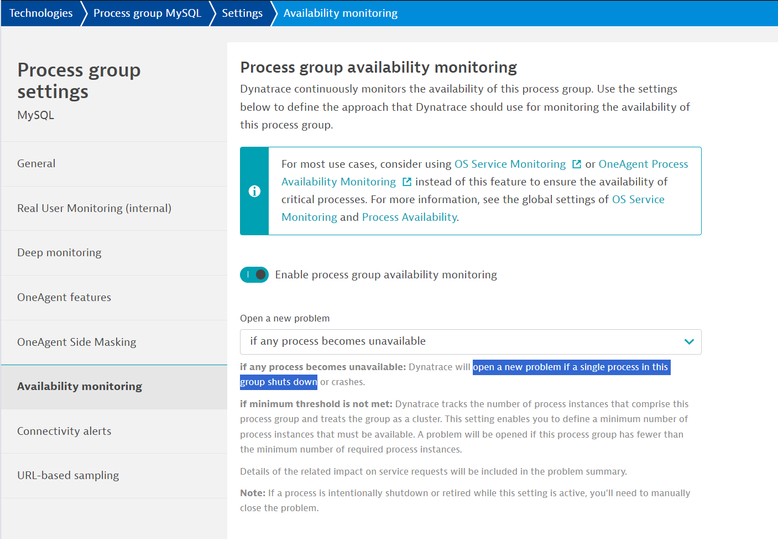Open Process group MySQL breadcrumb
This screenshot has height=539, width=778.
(x=146, y=13)
